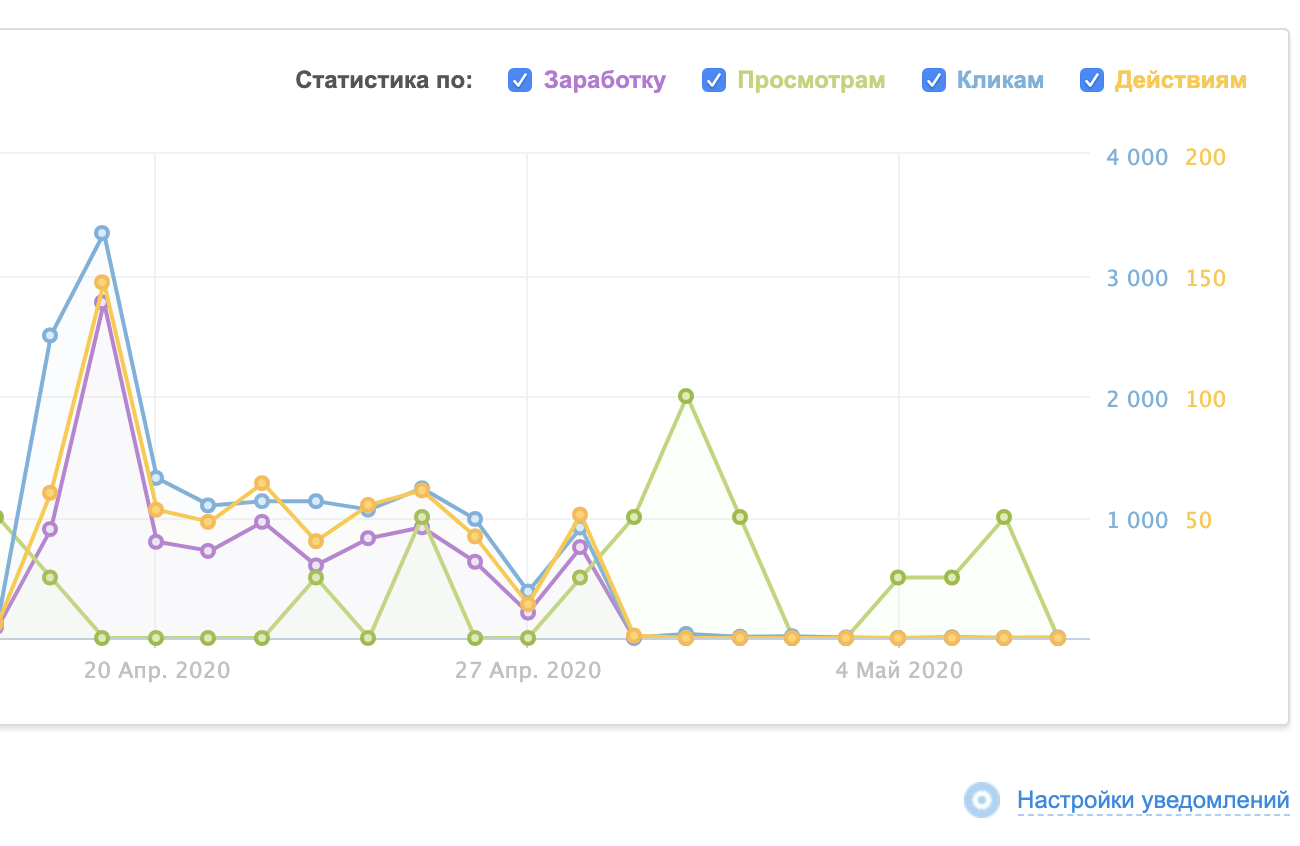Click the round notification settings icon

pos(982,800)
